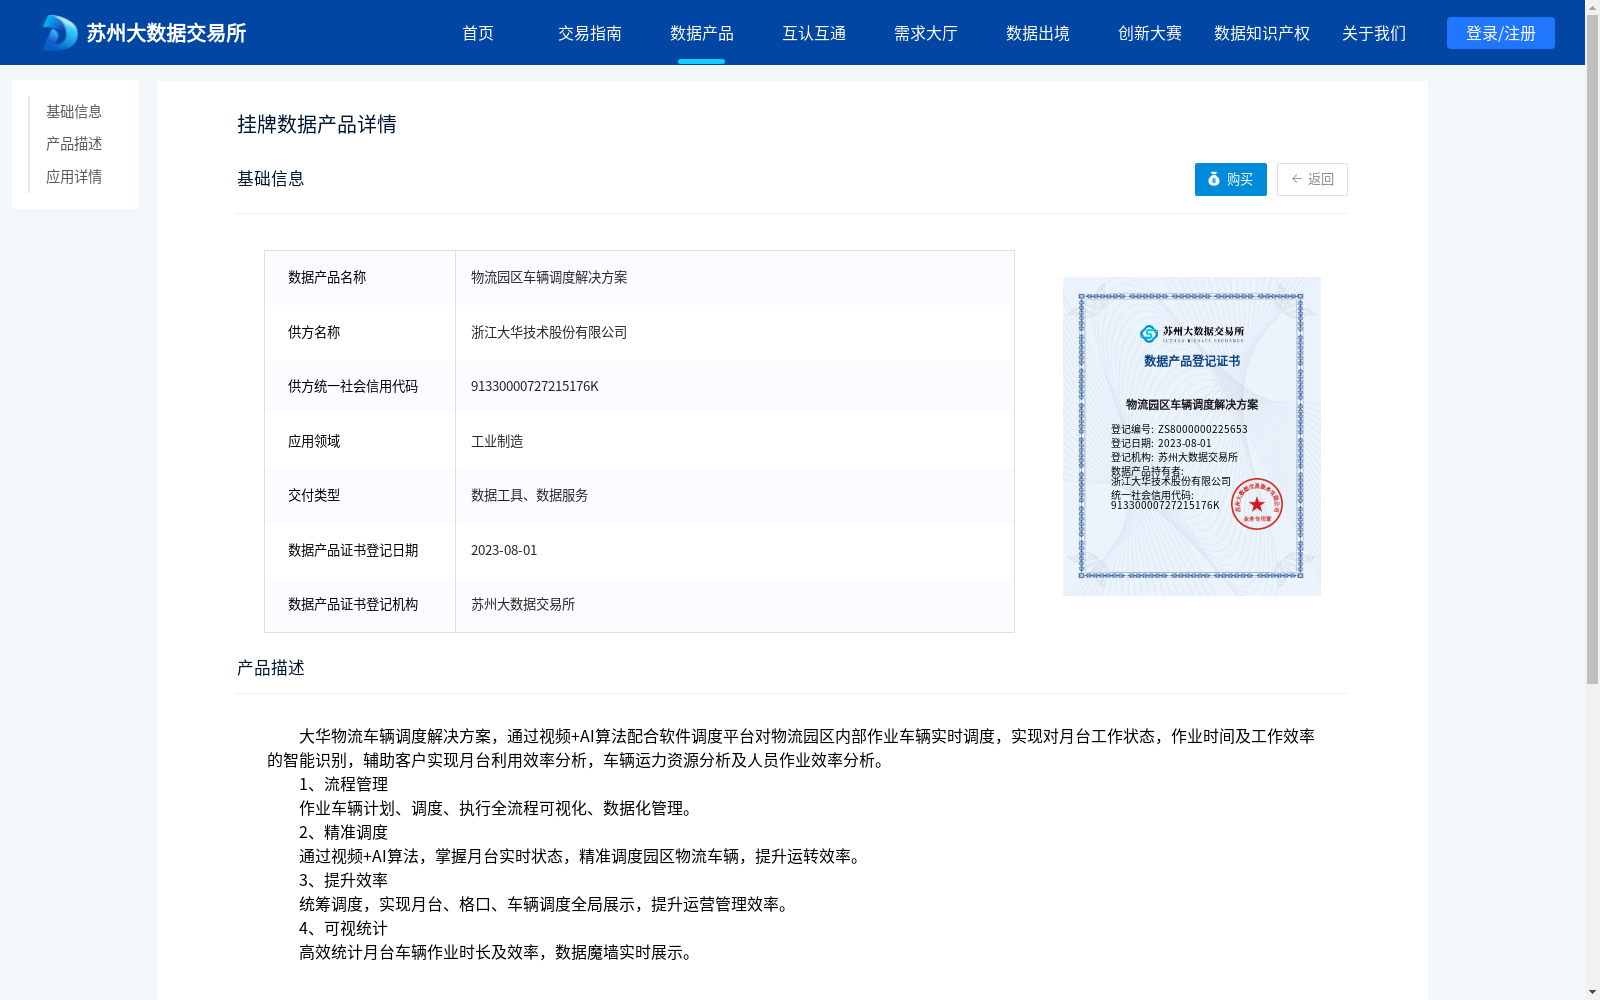Image resolution: width=1600 pixels, height=1000 pixels.
Task: Select the product name 物流园区车辆调度解决方案 cell
Action: tap(735, 278)
